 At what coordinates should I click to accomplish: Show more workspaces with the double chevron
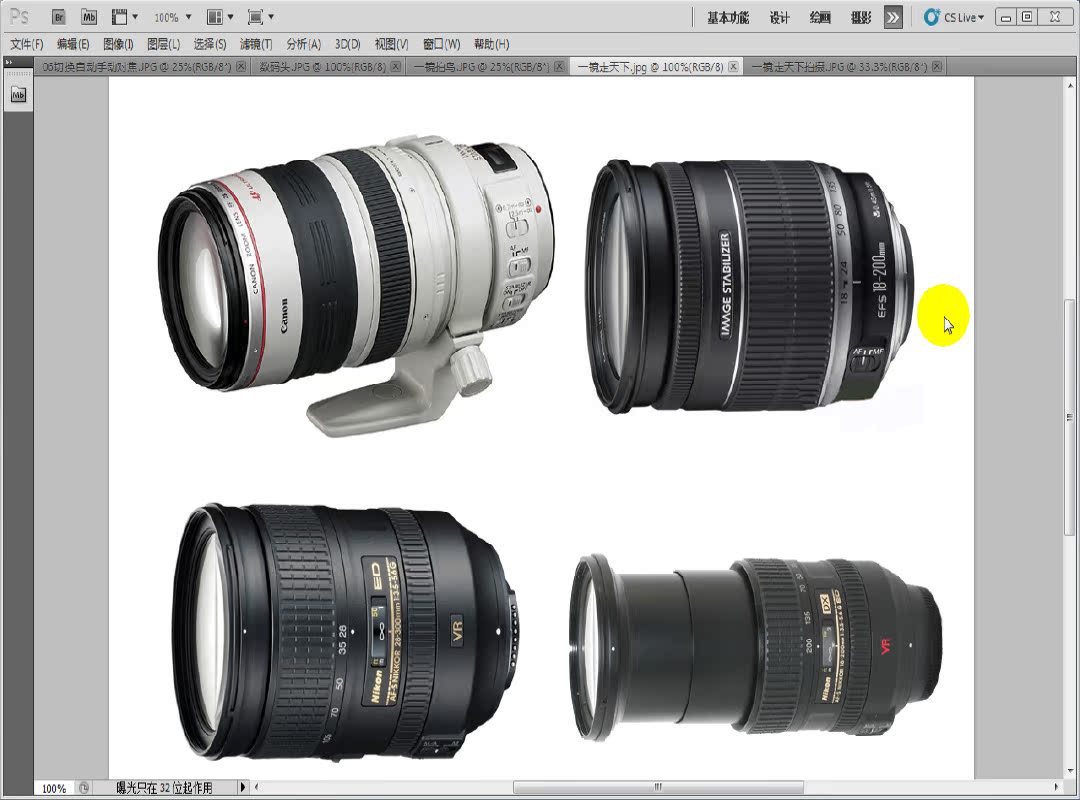coord(893,17)
